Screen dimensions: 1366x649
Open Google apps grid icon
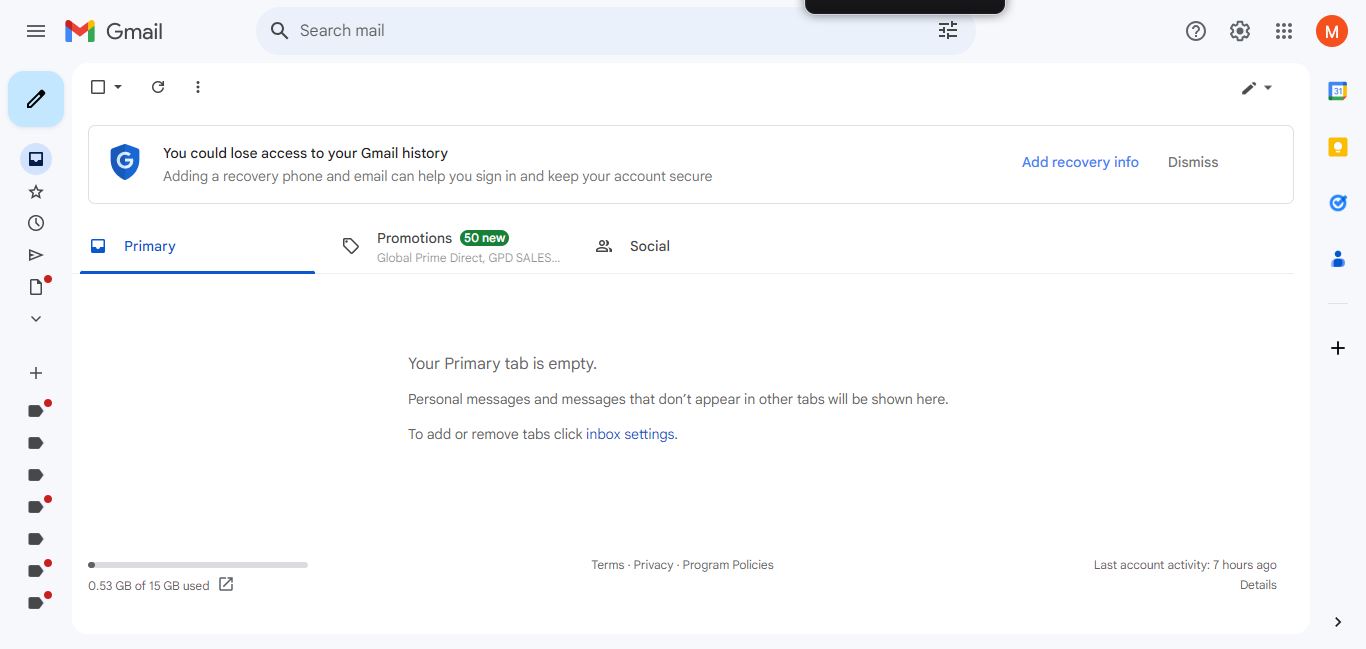click(1284, 31)
